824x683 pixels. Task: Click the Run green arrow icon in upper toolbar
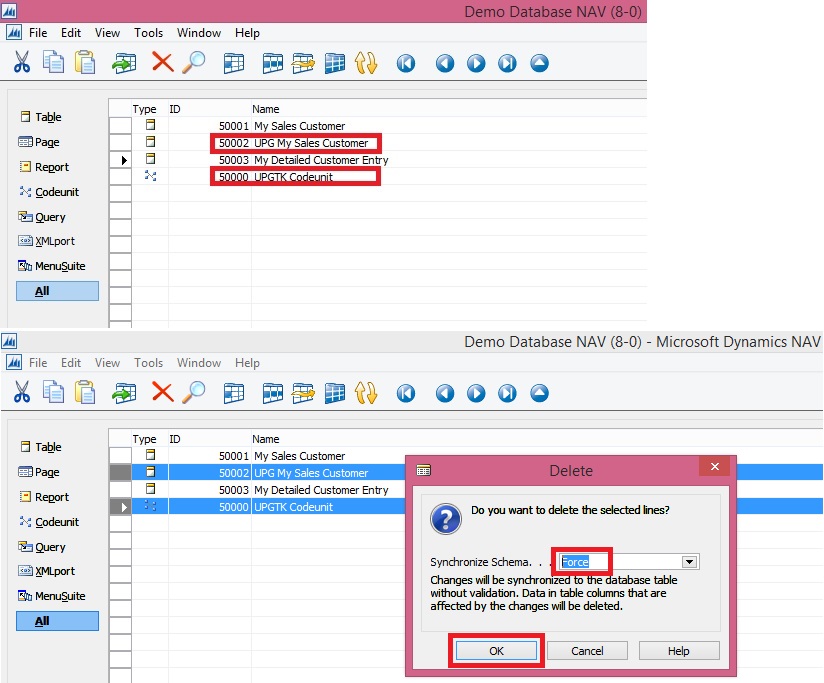[x=124, y=63]
